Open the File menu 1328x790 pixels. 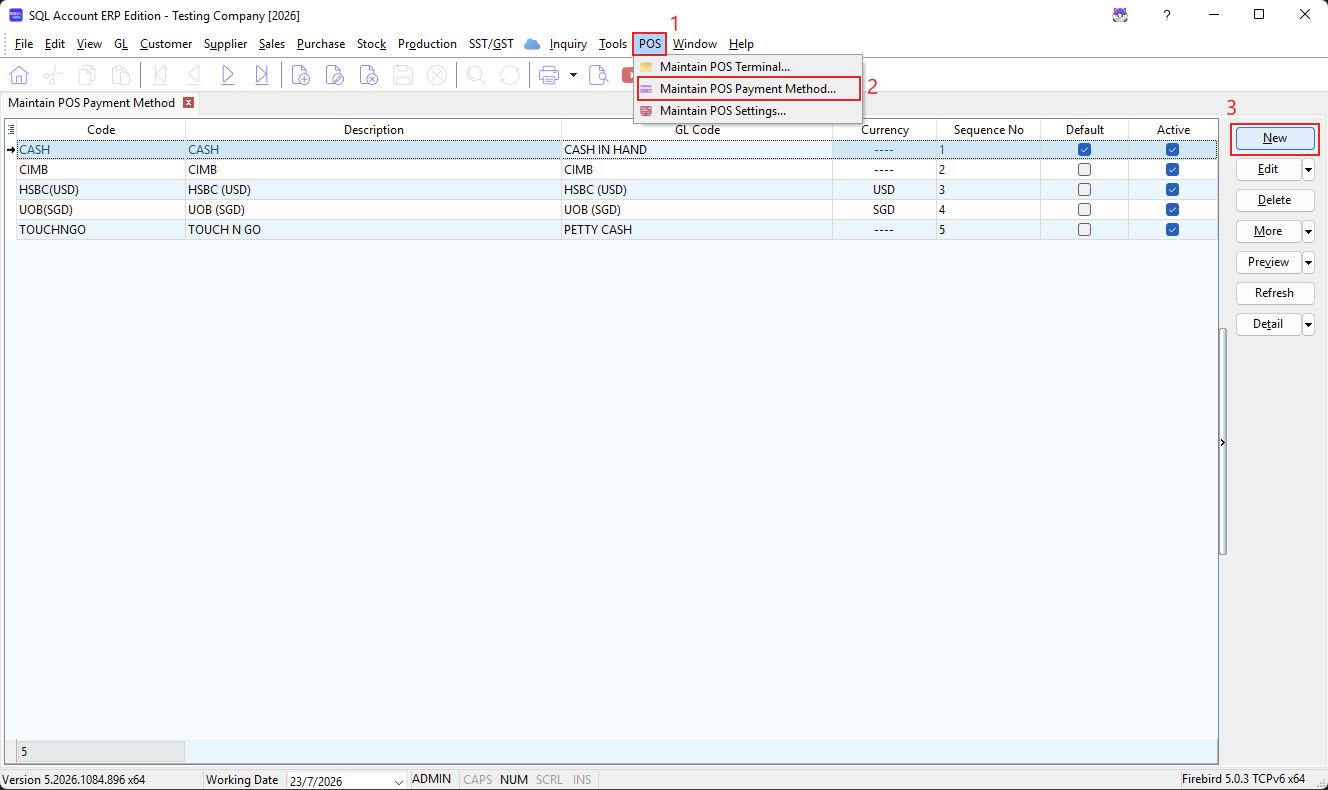click(24, 44)
